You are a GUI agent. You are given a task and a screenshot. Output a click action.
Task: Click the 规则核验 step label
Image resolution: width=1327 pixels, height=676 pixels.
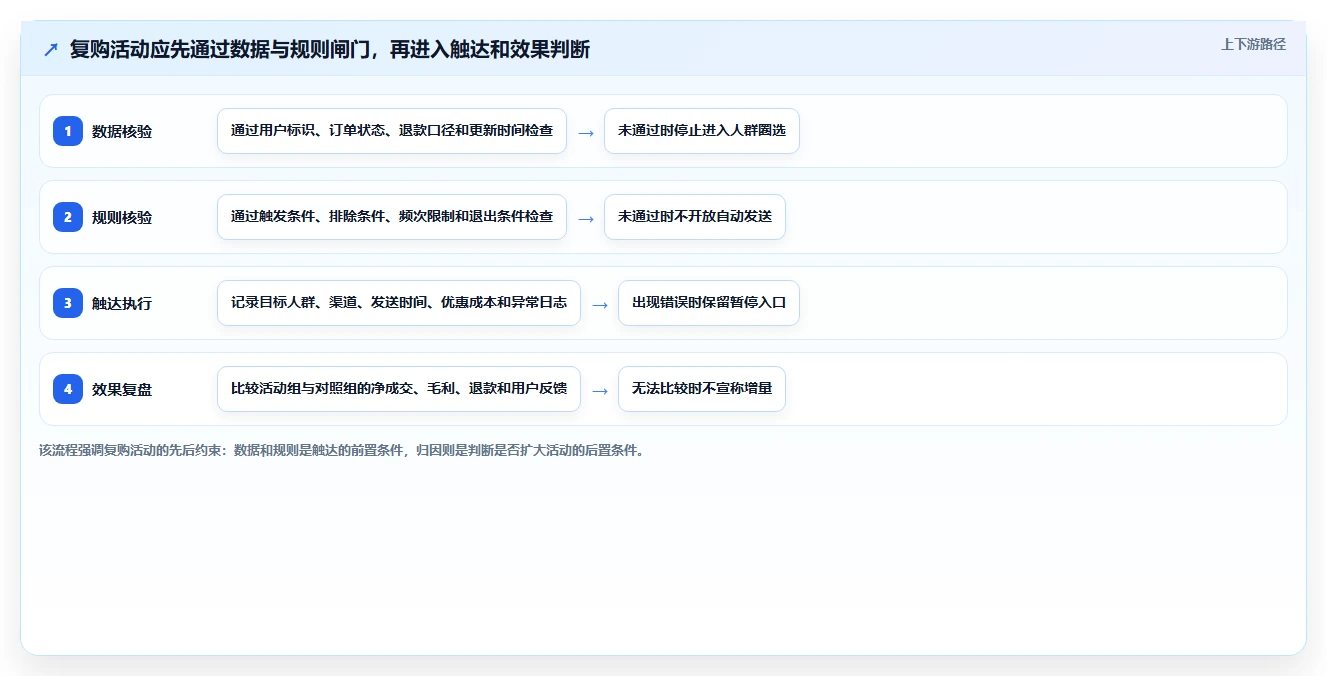point(122,217)
